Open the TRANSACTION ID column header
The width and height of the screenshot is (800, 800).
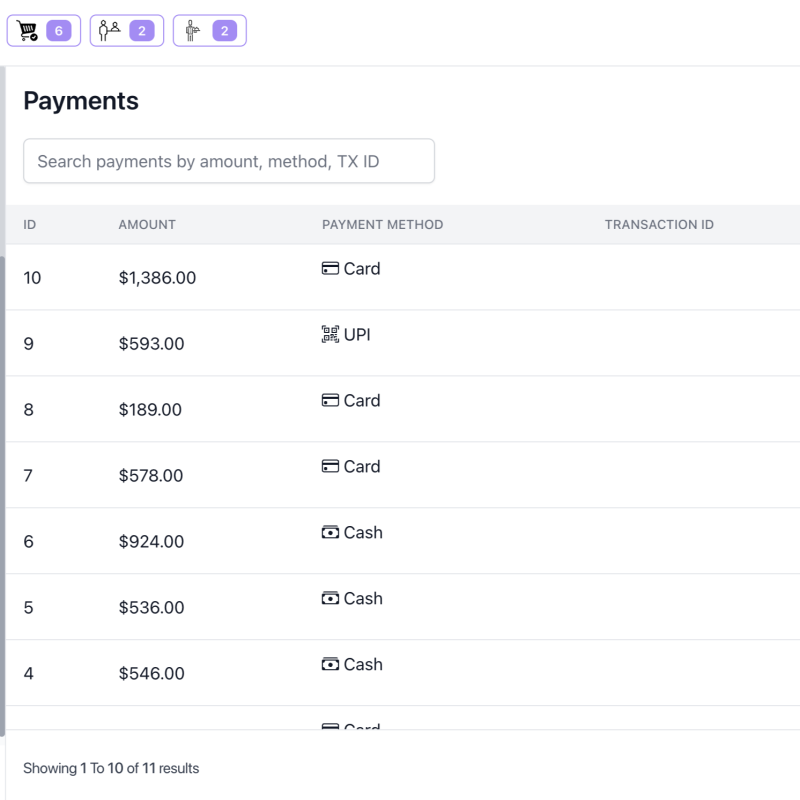point(660,224)
